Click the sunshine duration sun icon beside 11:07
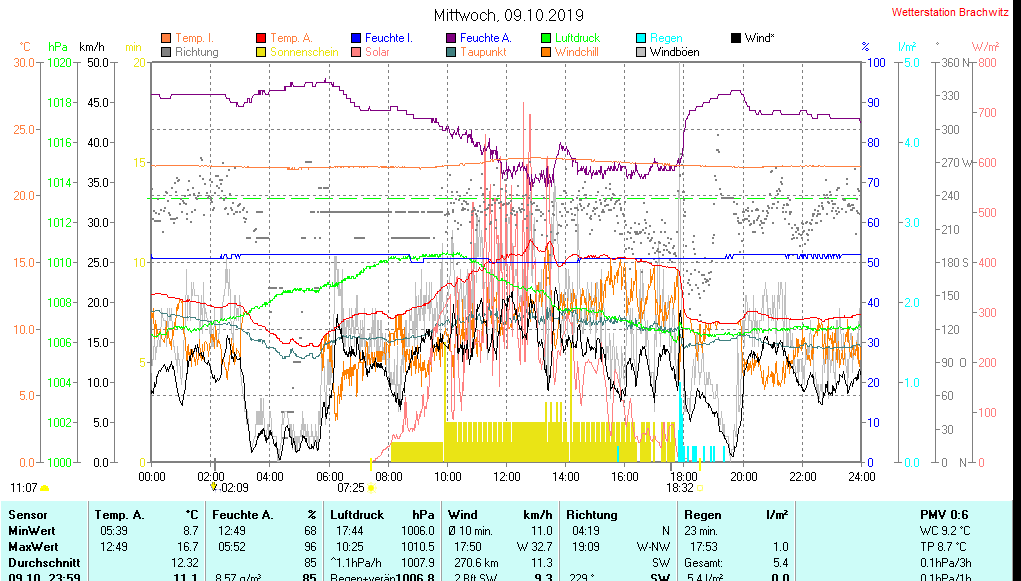 pos(45,488)
